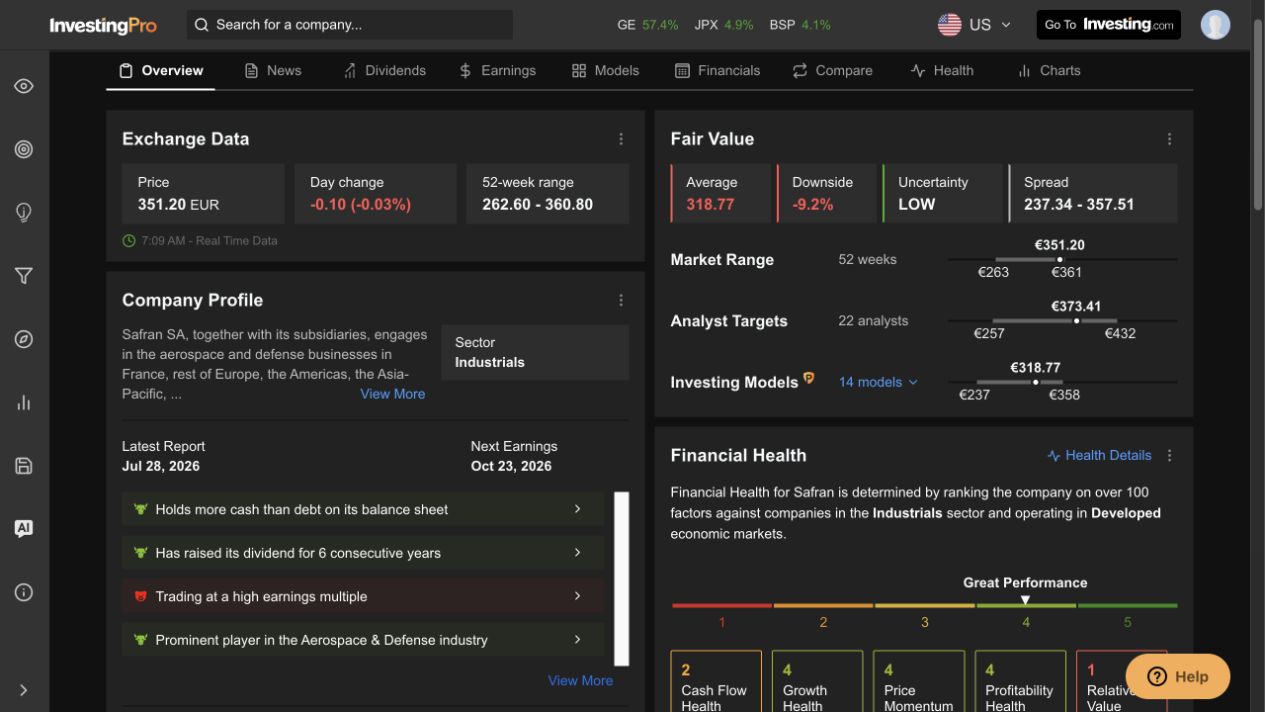Click the insights list scrollbar
The width and height of the screenshot is (1265, 712).
pyautogui.click(x=621, y=578)
